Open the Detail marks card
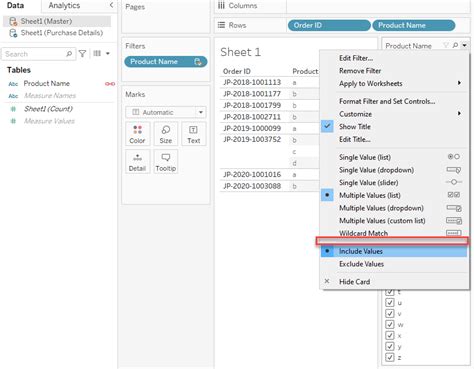The image size is (474, 369). pyautogui.click(x=137, y=162)
